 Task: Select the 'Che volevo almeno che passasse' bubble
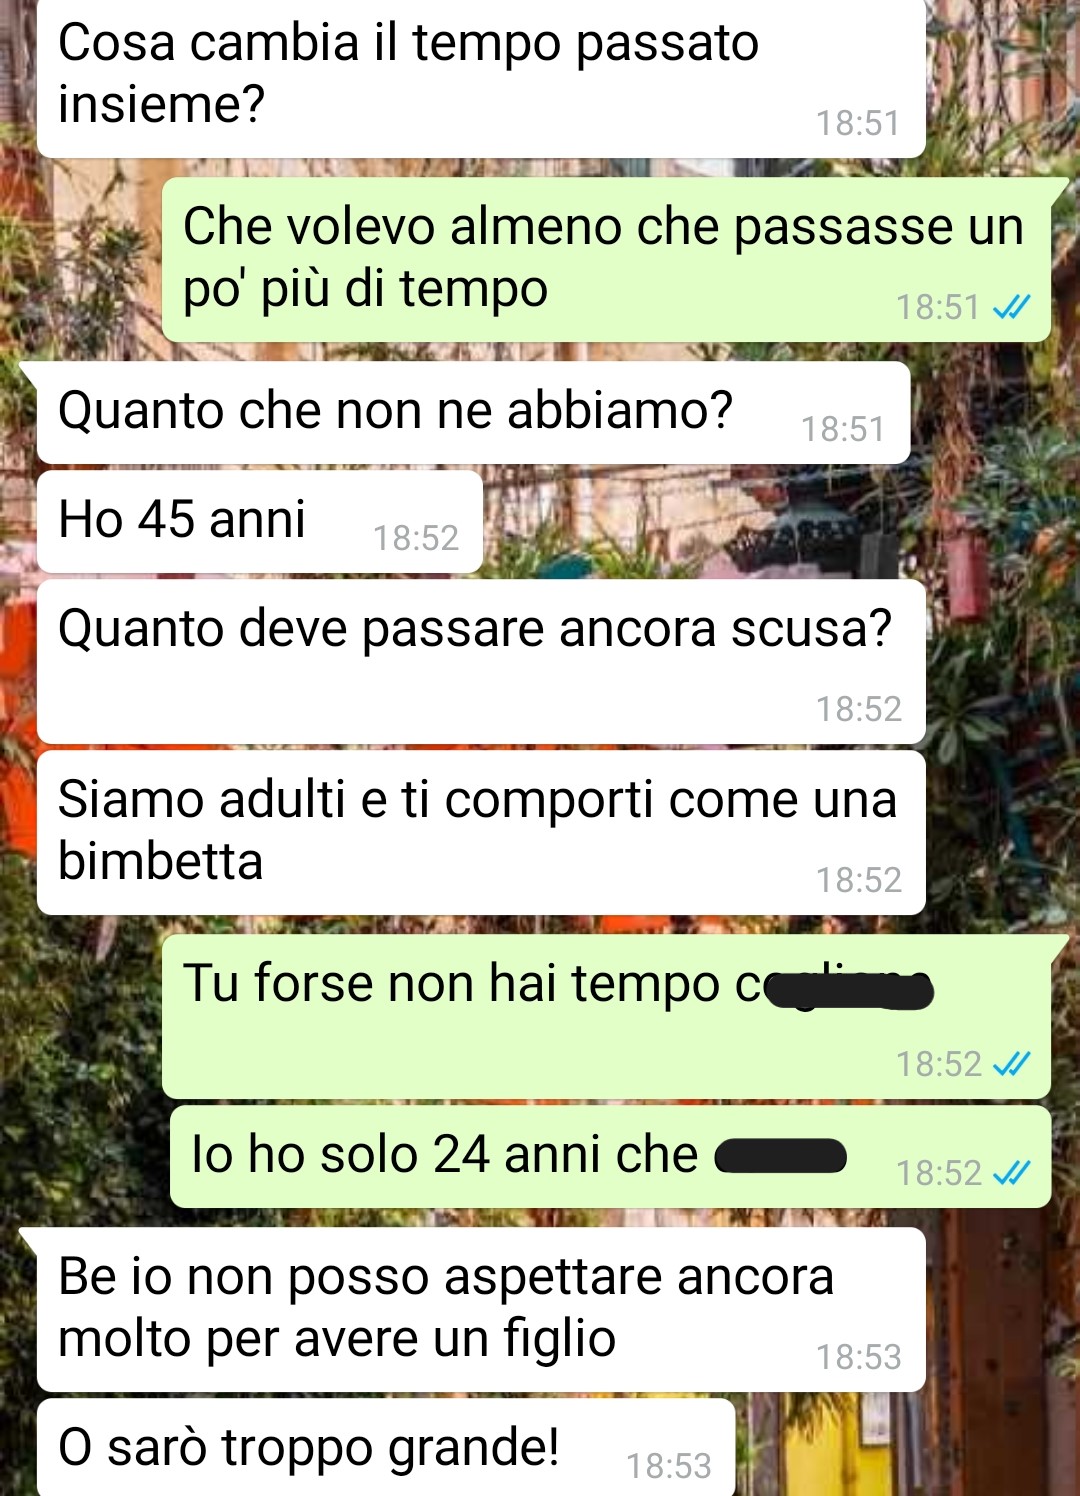606,260
